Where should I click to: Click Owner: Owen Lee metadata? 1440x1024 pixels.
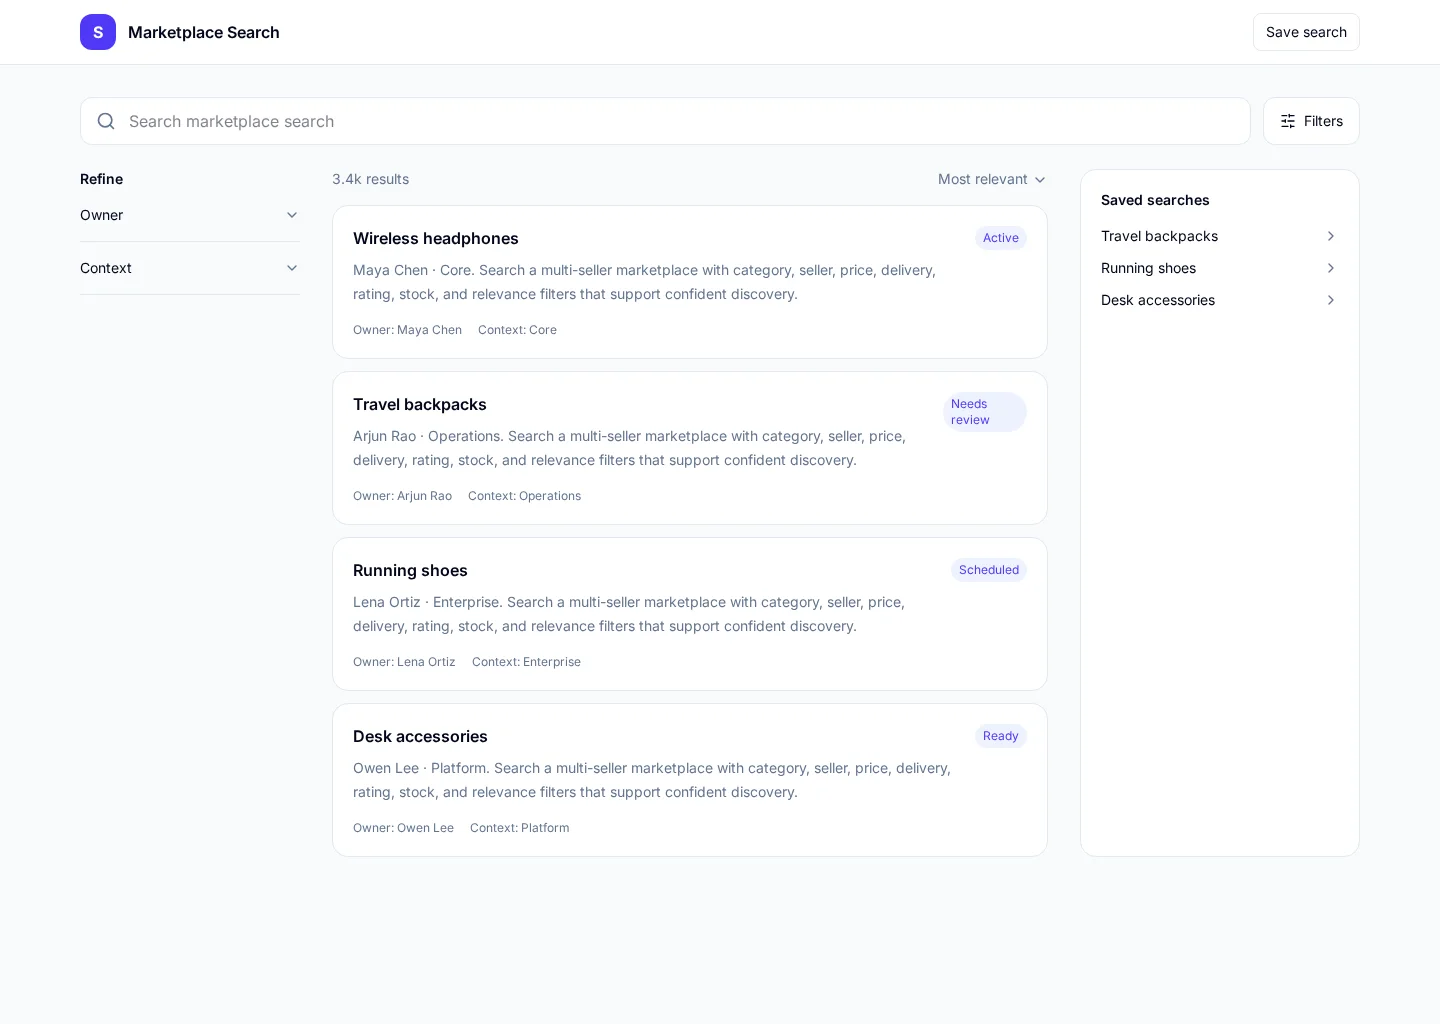(x=403, y=828)
